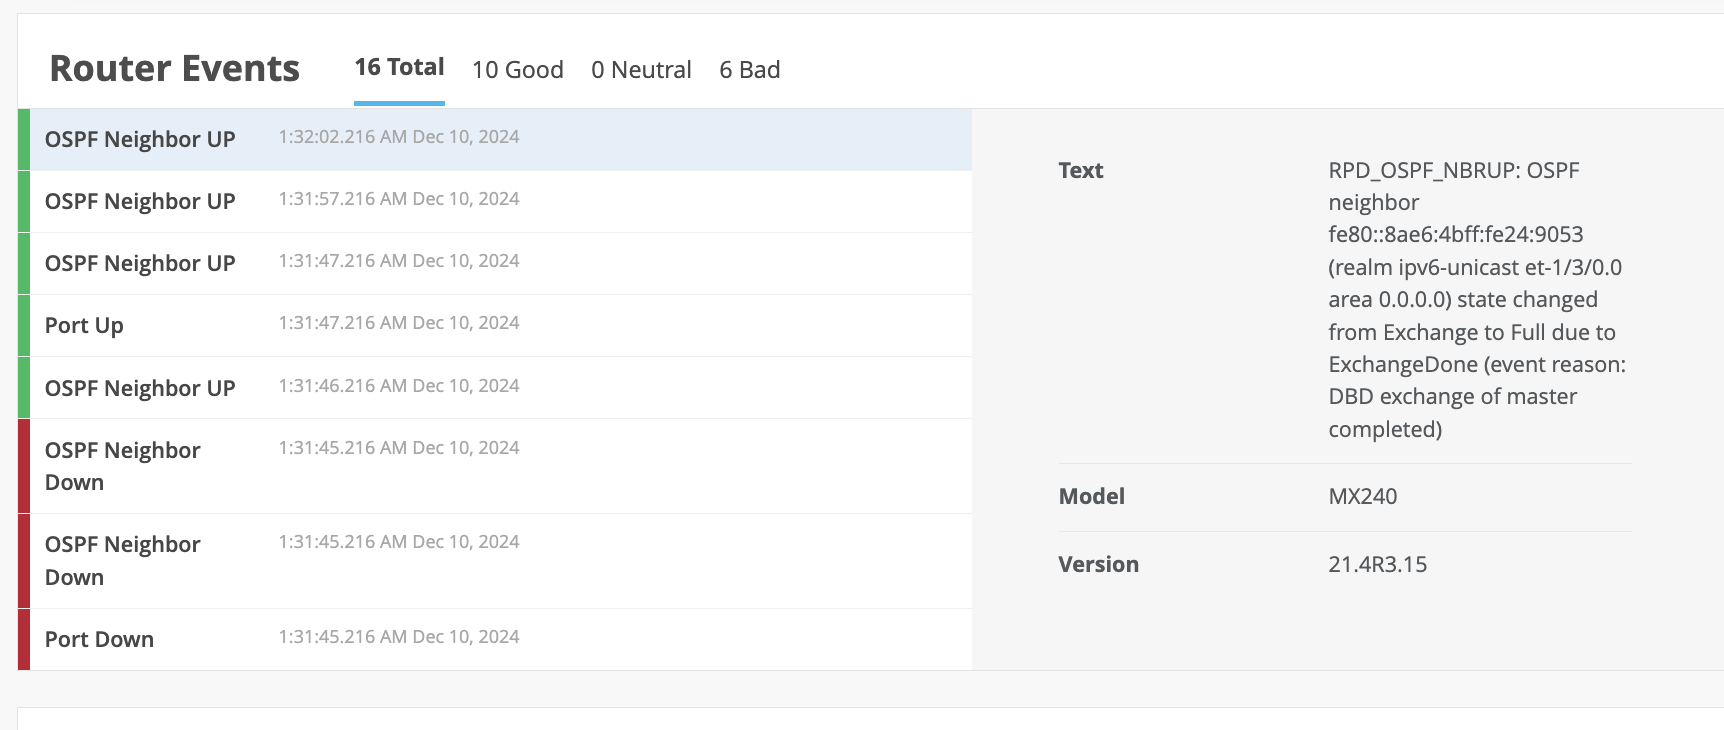Open OSPF Neighbor UP event at 1:31:57.216
The height and width of the screenshot is (730, 1724).
(500, 201)
